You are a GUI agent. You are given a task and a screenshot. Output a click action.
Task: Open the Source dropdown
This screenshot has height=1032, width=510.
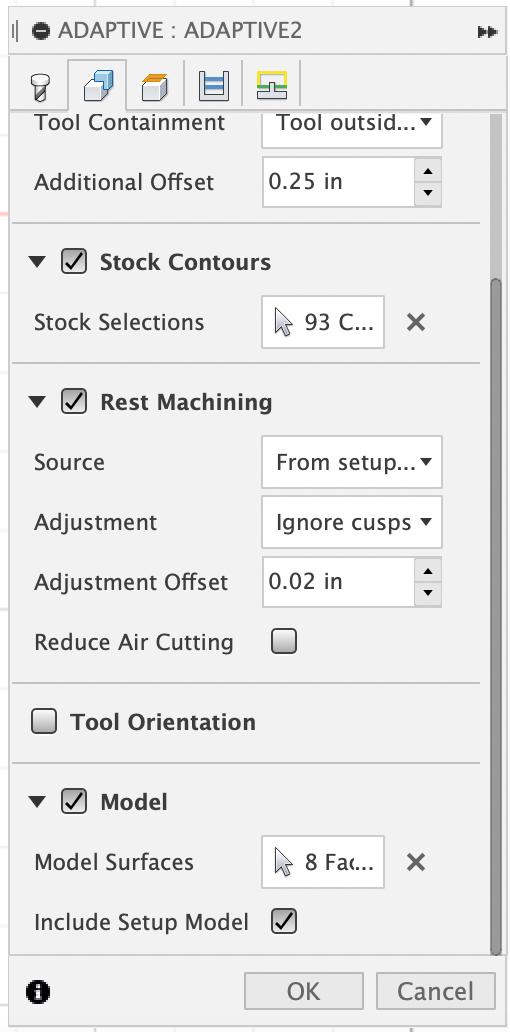[x=352, y=462]
